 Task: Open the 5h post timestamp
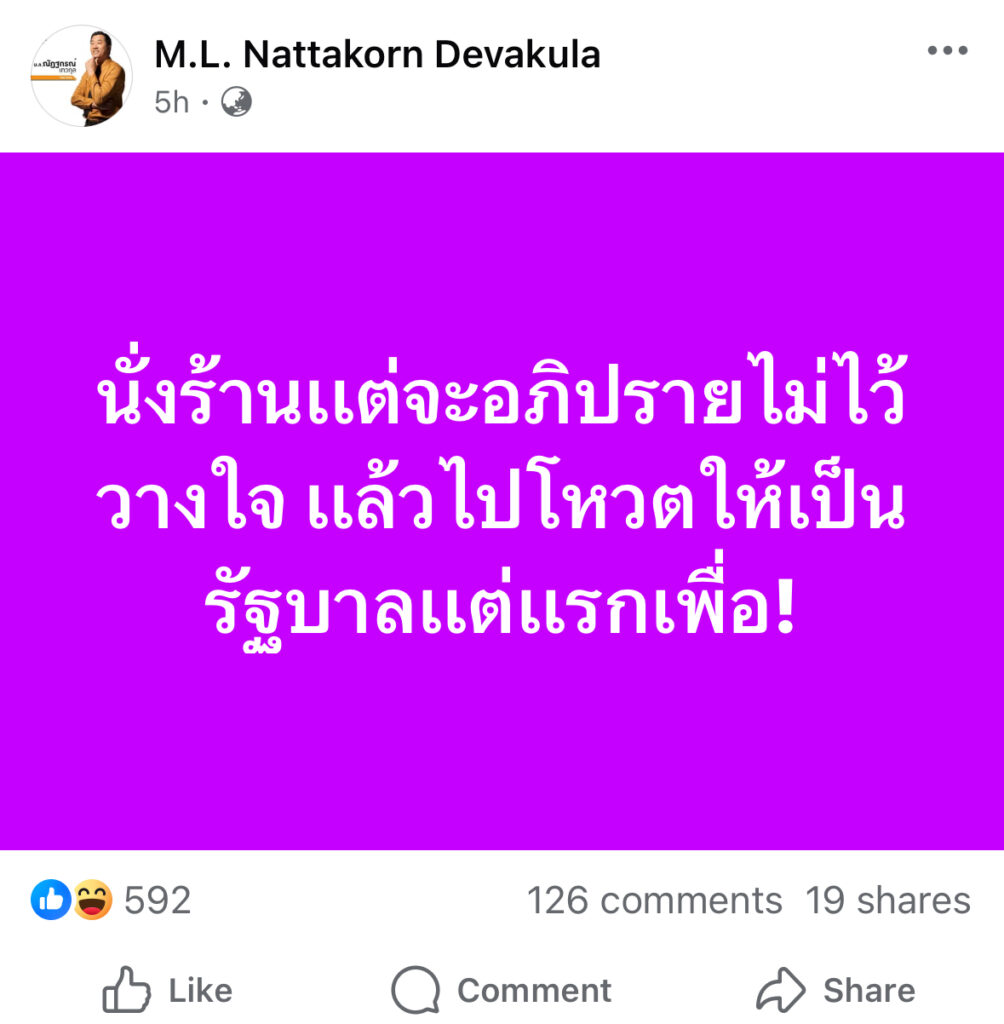point(171,103)
